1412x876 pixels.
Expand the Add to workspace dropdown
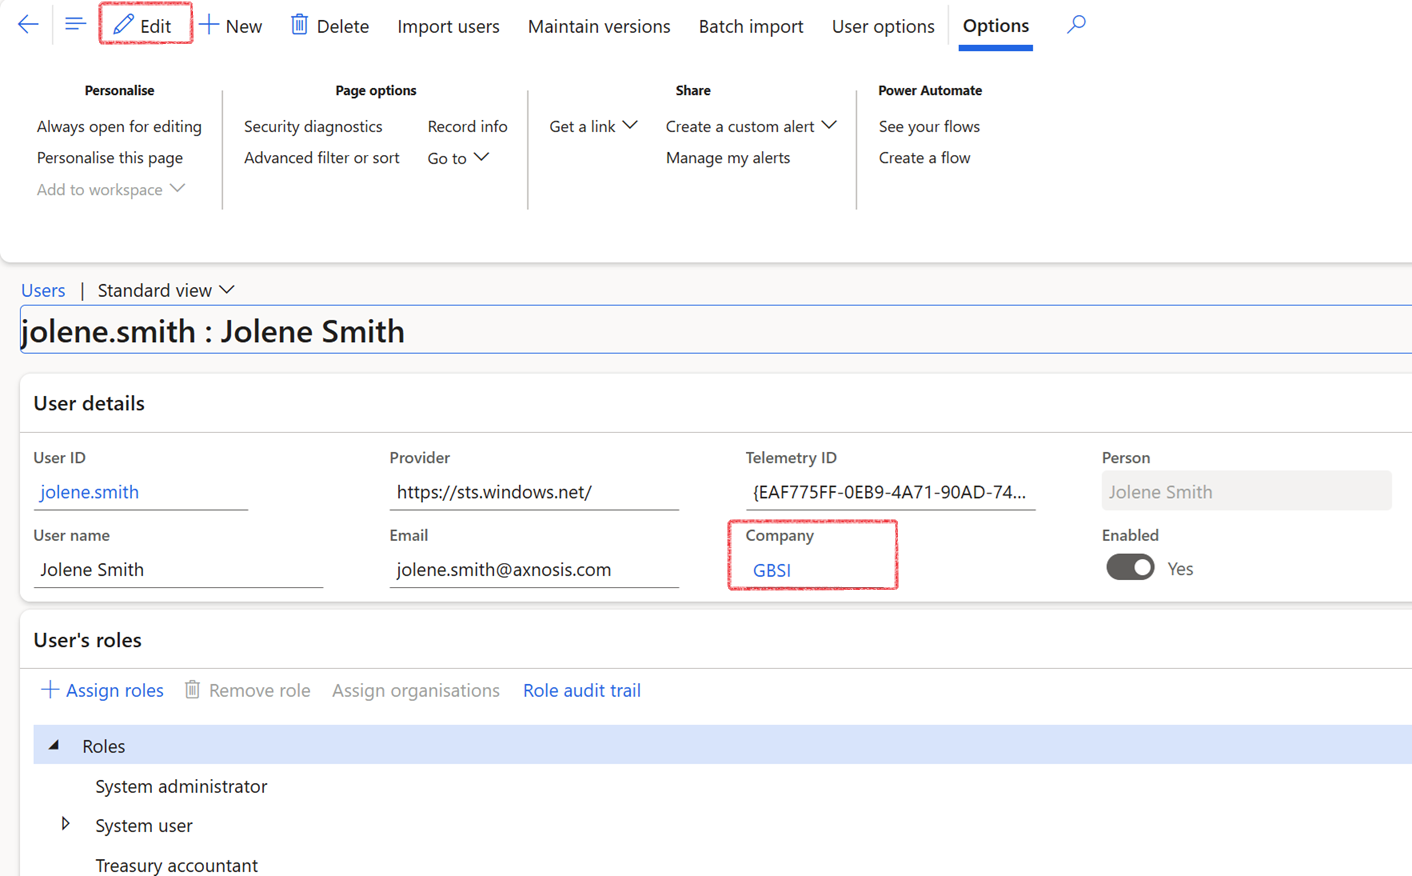(111, 189)
